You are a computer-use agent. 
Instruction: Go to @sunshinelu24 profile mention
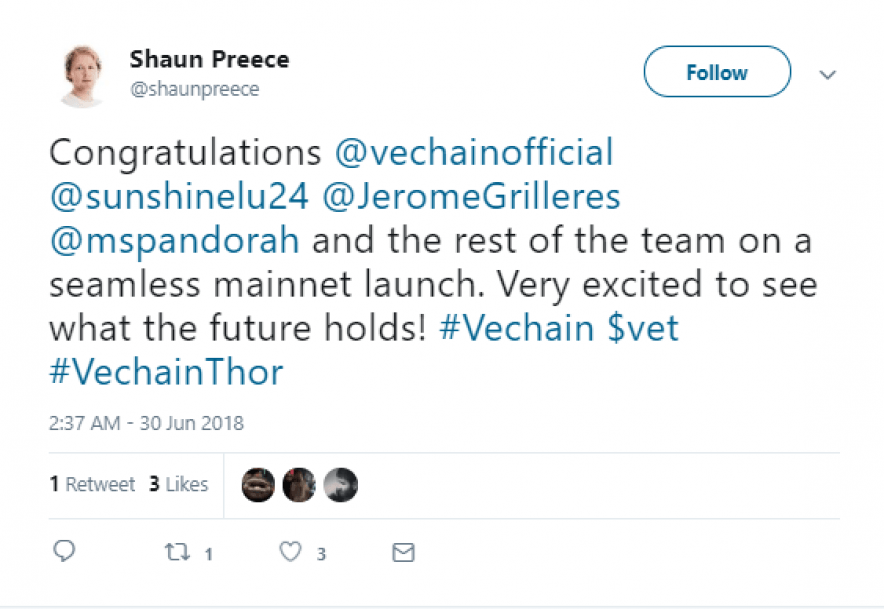click(x=178, y=197)
